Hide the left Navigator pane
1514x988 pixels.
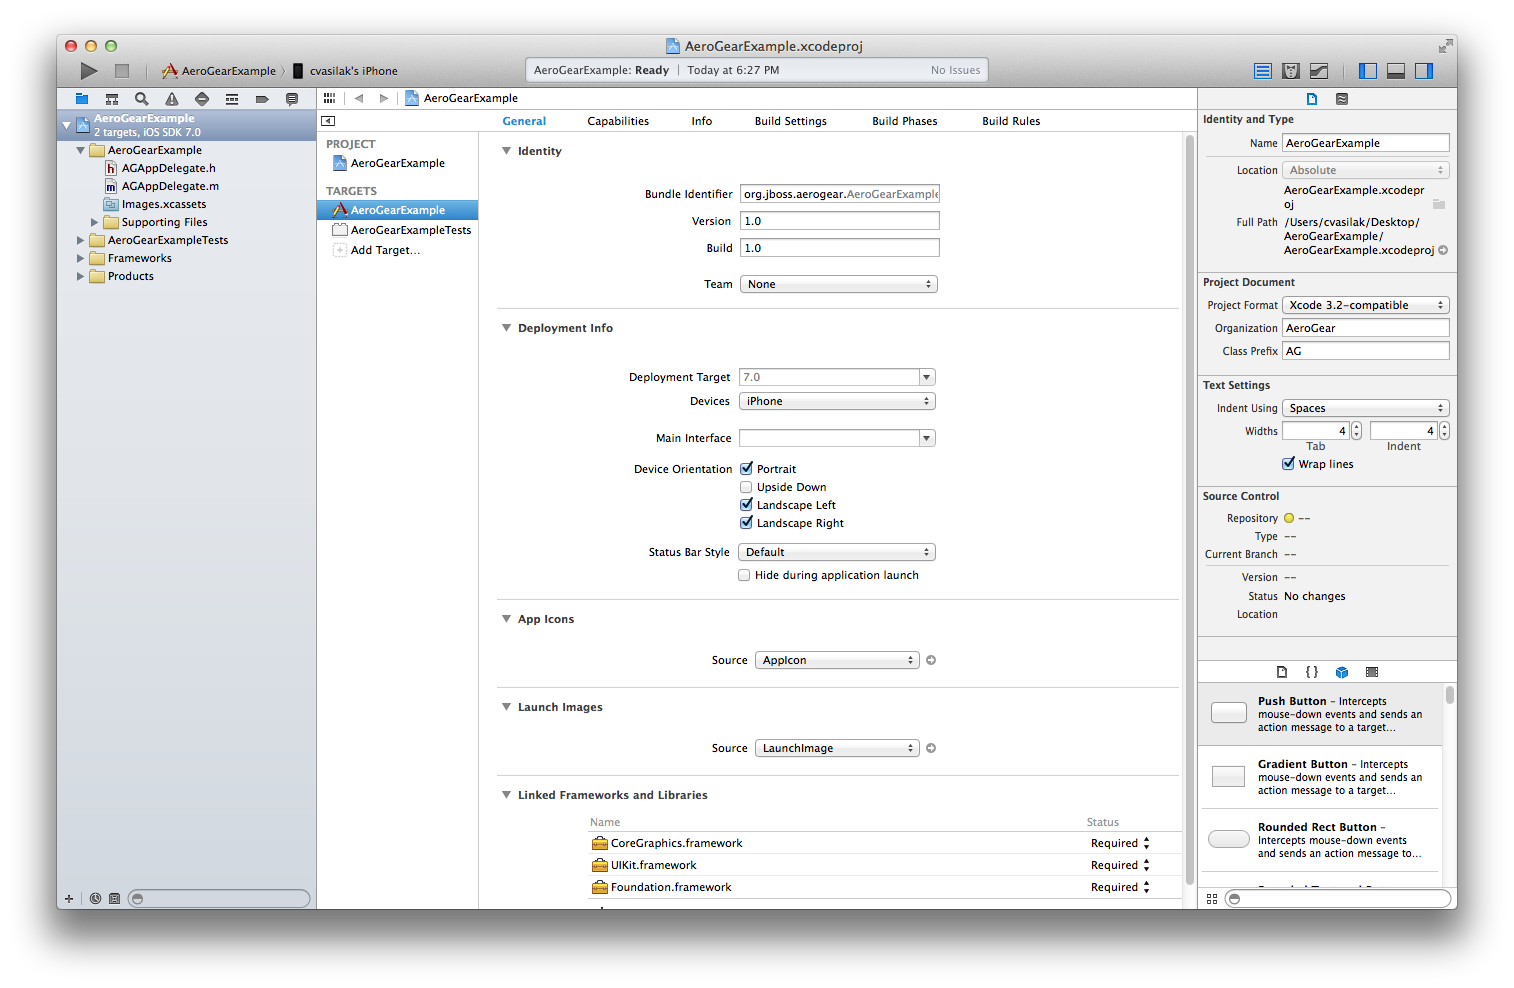tap(1368, 71)
